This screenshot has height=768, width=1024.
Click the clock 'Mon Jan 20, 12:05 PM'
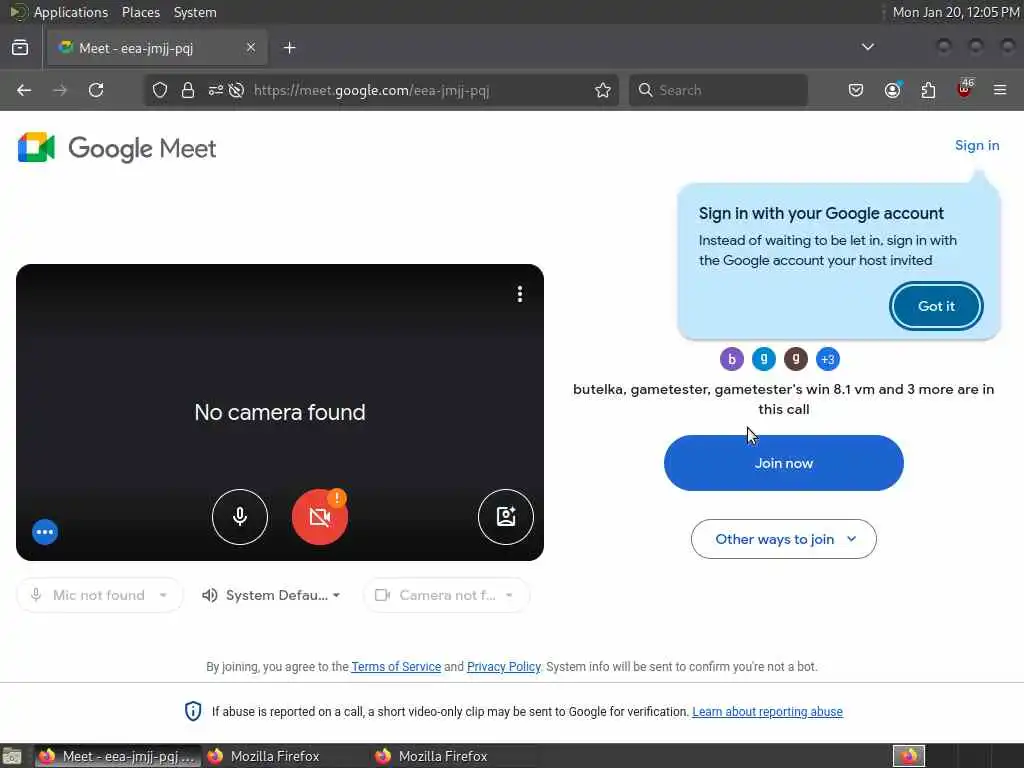955,12
